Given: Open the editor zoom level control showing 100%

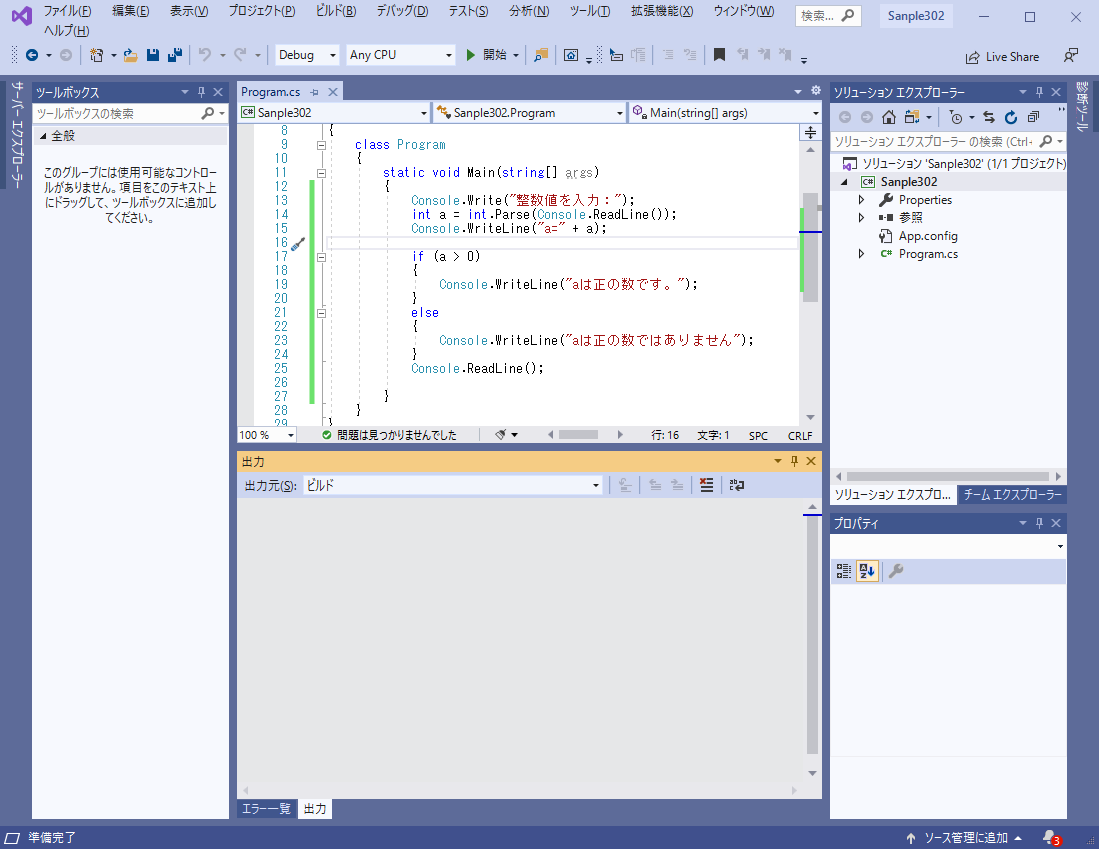Looking at the screenshot, I should (x=263, y=434).
